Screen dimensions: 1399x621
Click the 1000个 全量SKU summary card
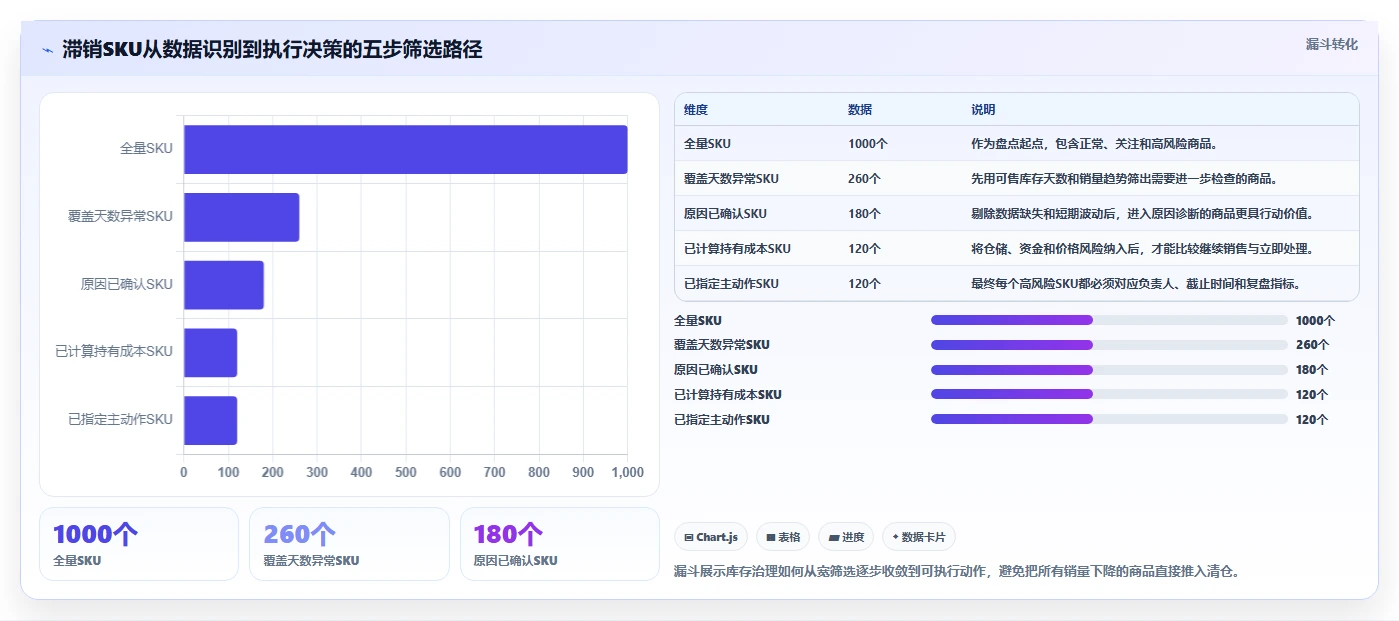(139, 544)
